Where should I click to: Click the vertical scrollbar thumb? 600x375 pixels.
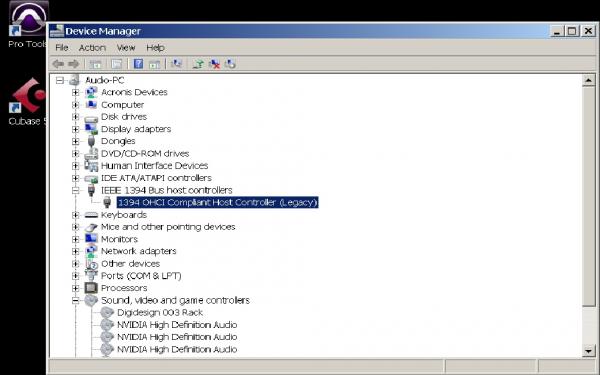tap(588, 196)
